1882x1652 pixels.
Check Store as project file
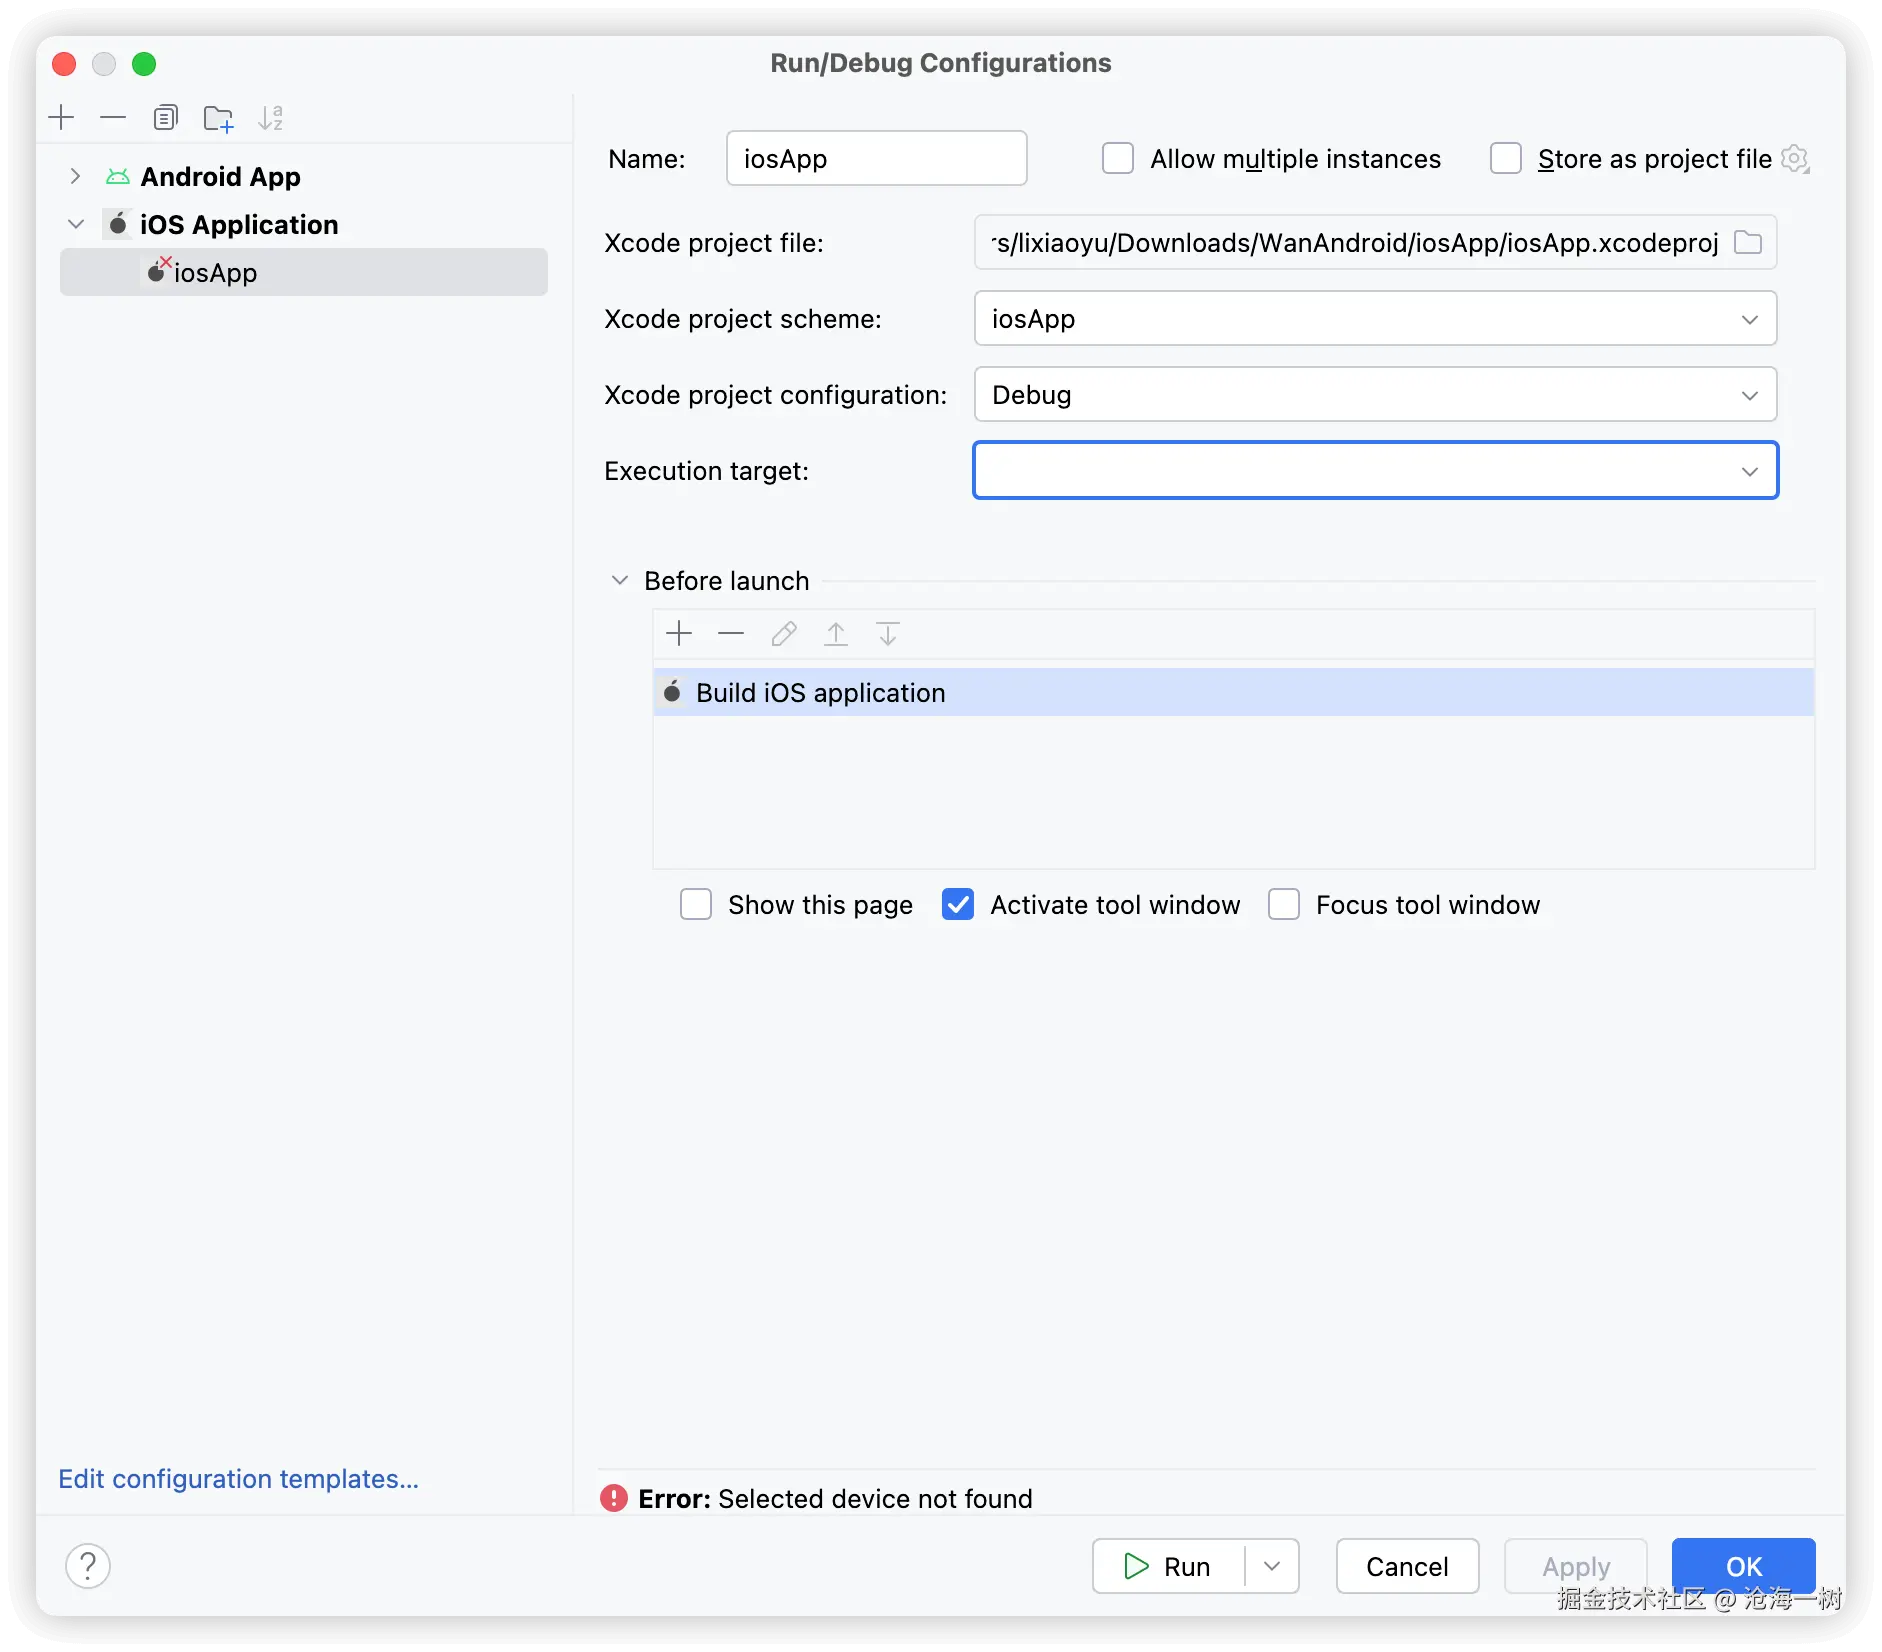click(1506, 159)
